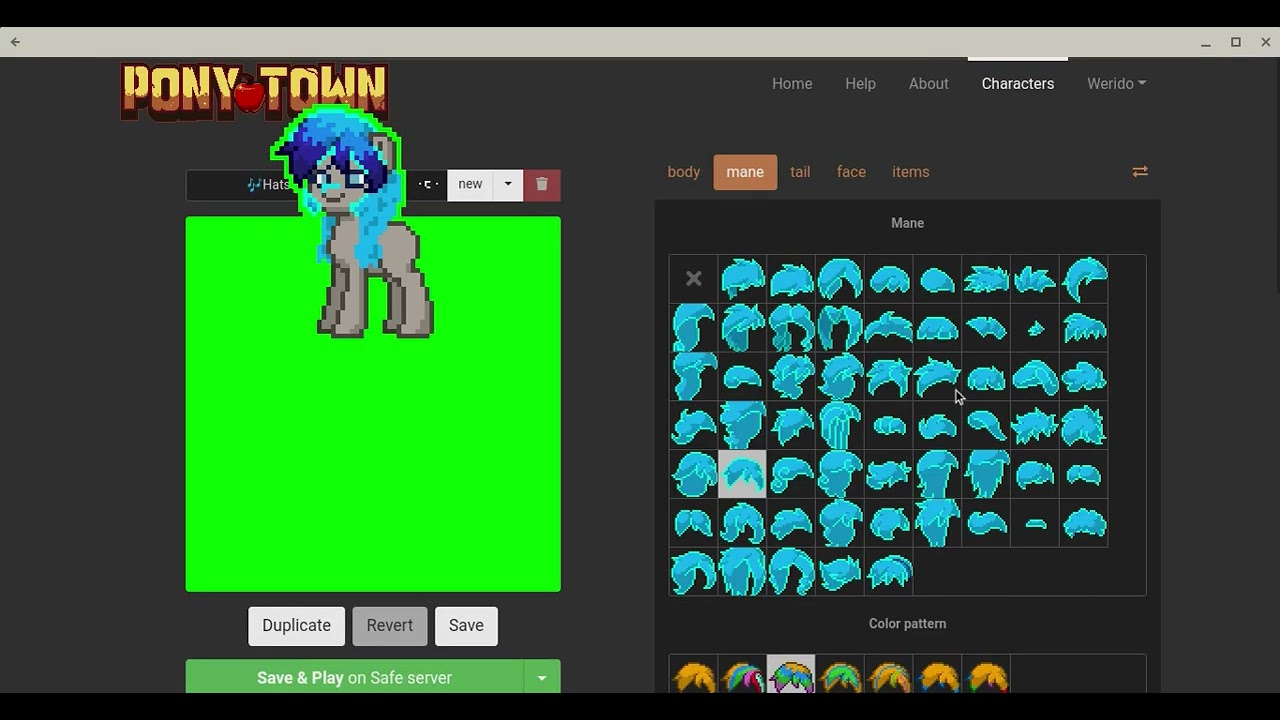The width and height of the screenshot is (1280, 720).
Task: Choose the last mane in the second row
Action: (x=1084, y=328)
